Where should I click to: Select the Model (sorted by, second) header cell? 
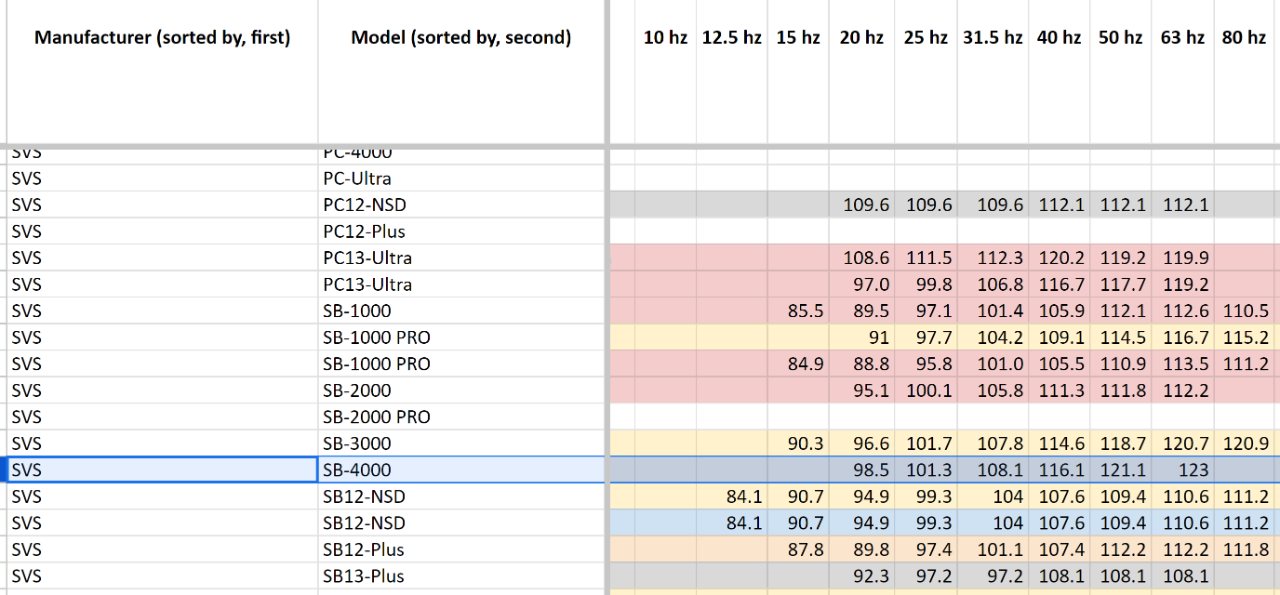(x=461, y=73)
